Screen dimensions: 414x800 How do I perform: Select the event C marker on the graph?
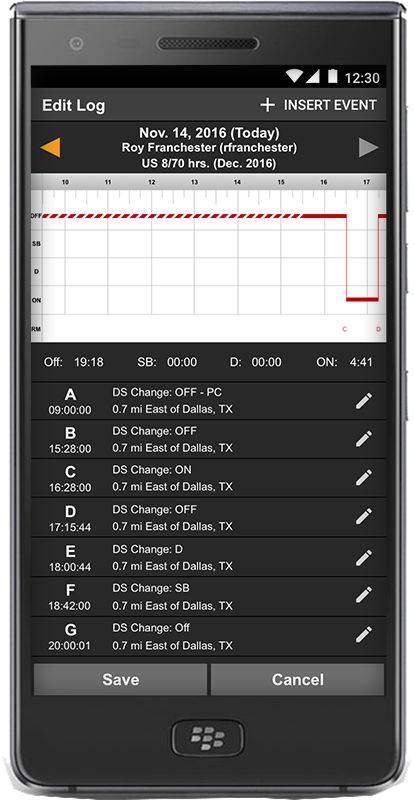[x=345, y=330]
